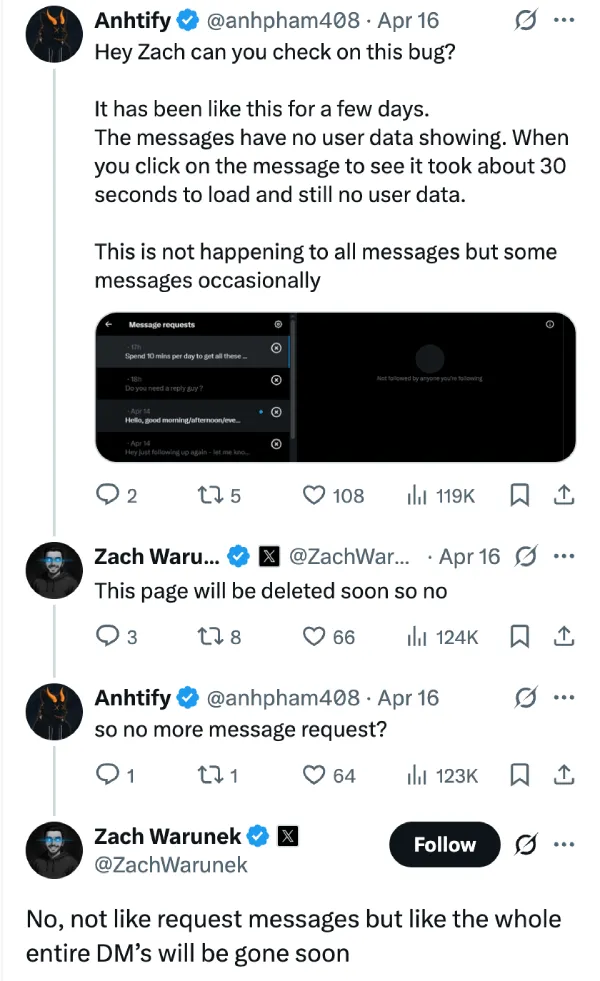Open more options on Anhtify's first tweet
The height and width of the screenshot is (981, 600).
click(x=564, y=19)
